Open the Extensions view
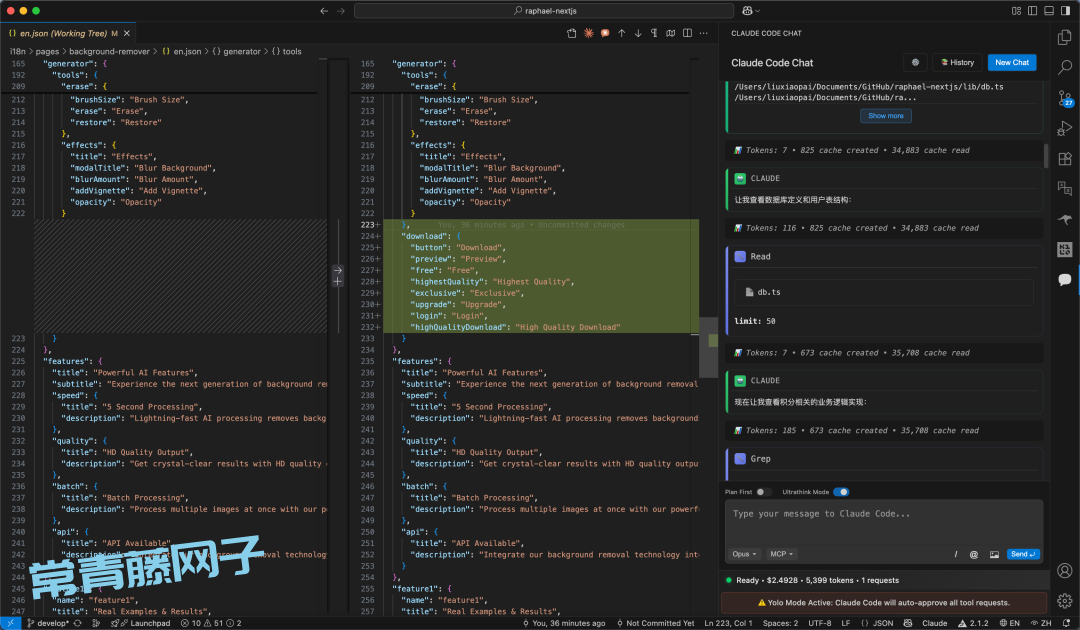The height and width of the screenshot is (630, 1080). pos(1064,158)
